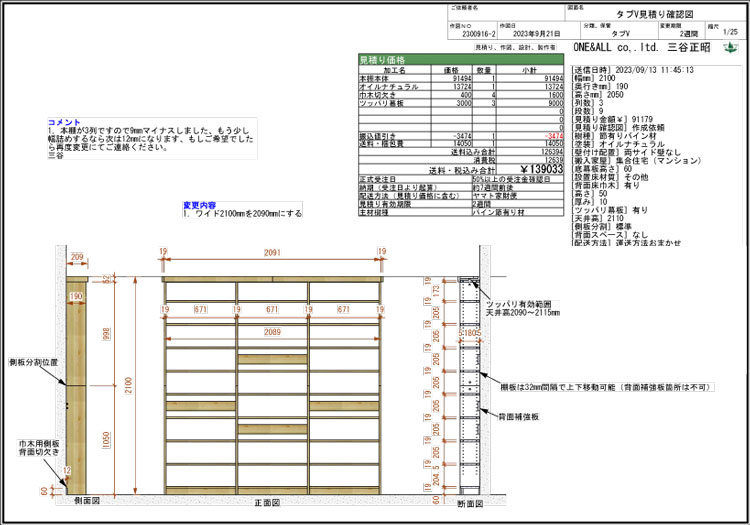
Task: Select the 側板分割位置 annotation
Action: click(33, 362)
